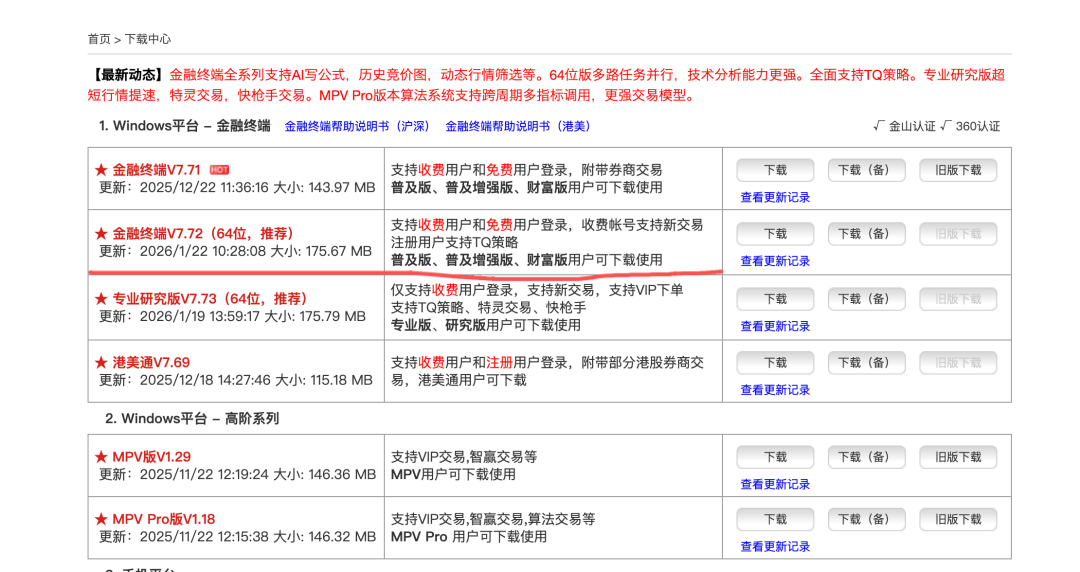Click the MPV Pro 用户可下载使用 description
Viewport: 1080px width, 572px height.
coord(468,537)
